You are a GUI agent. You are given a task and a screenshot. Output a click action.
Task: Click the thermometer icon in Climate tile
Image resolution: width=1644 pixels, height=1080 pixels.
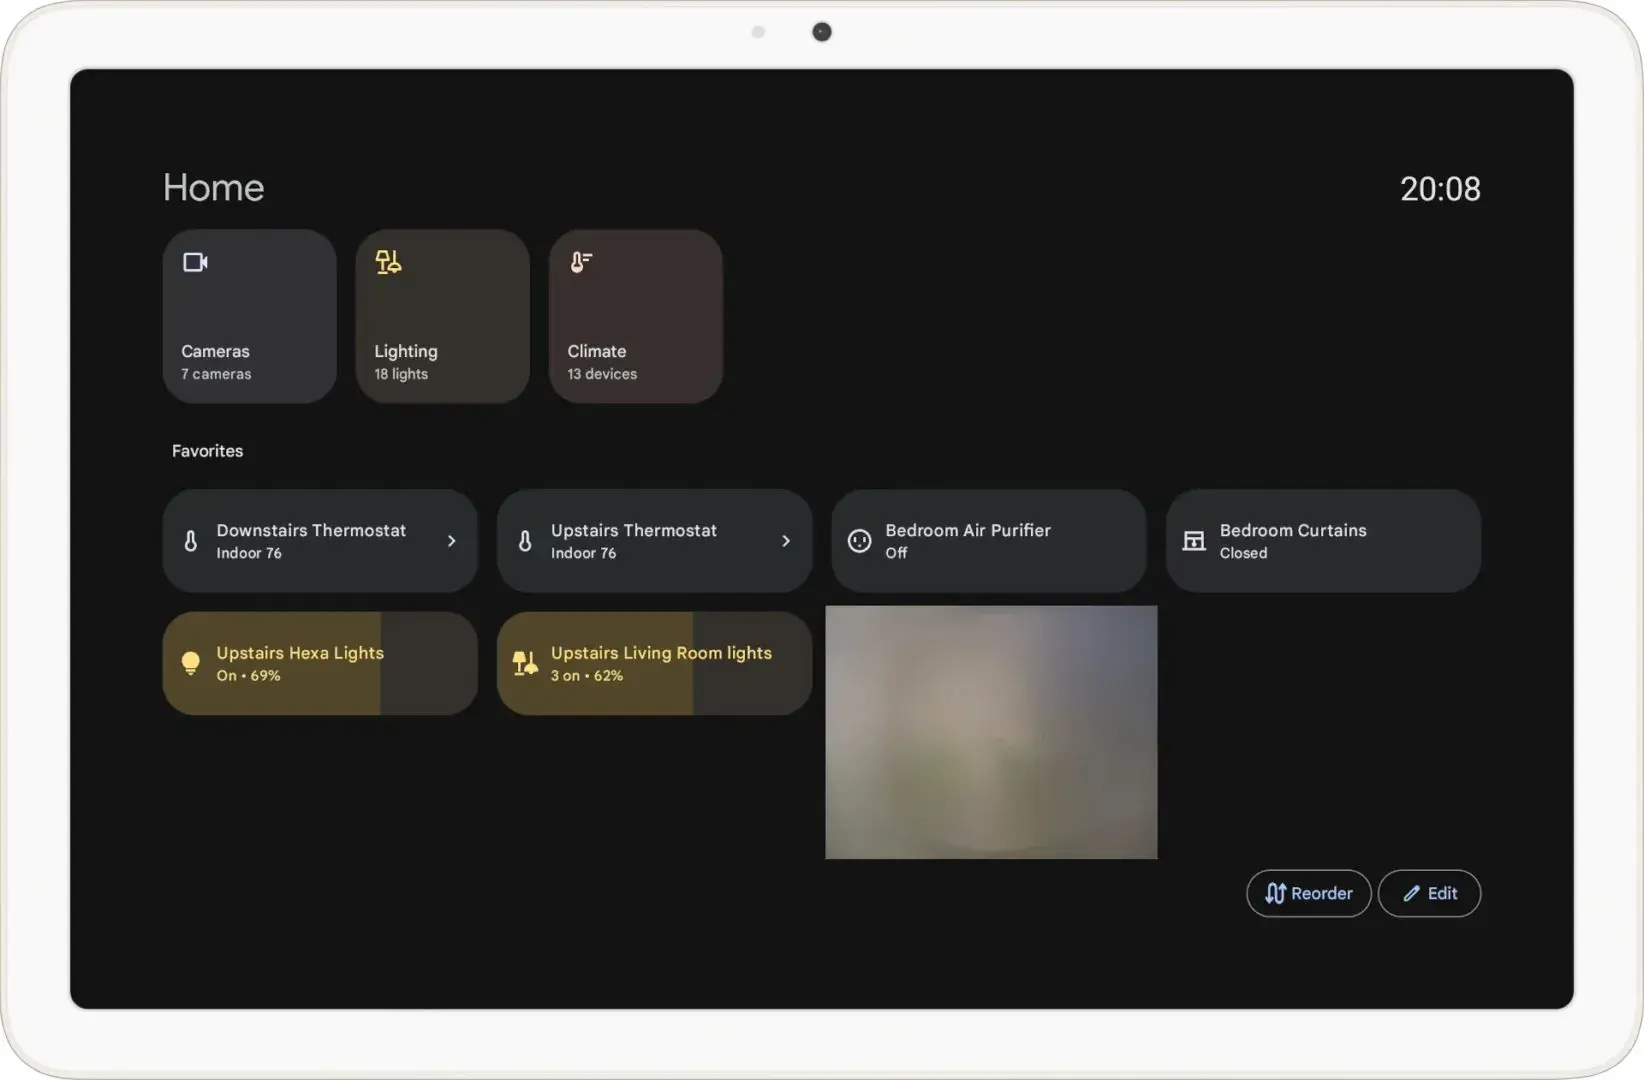580,262
